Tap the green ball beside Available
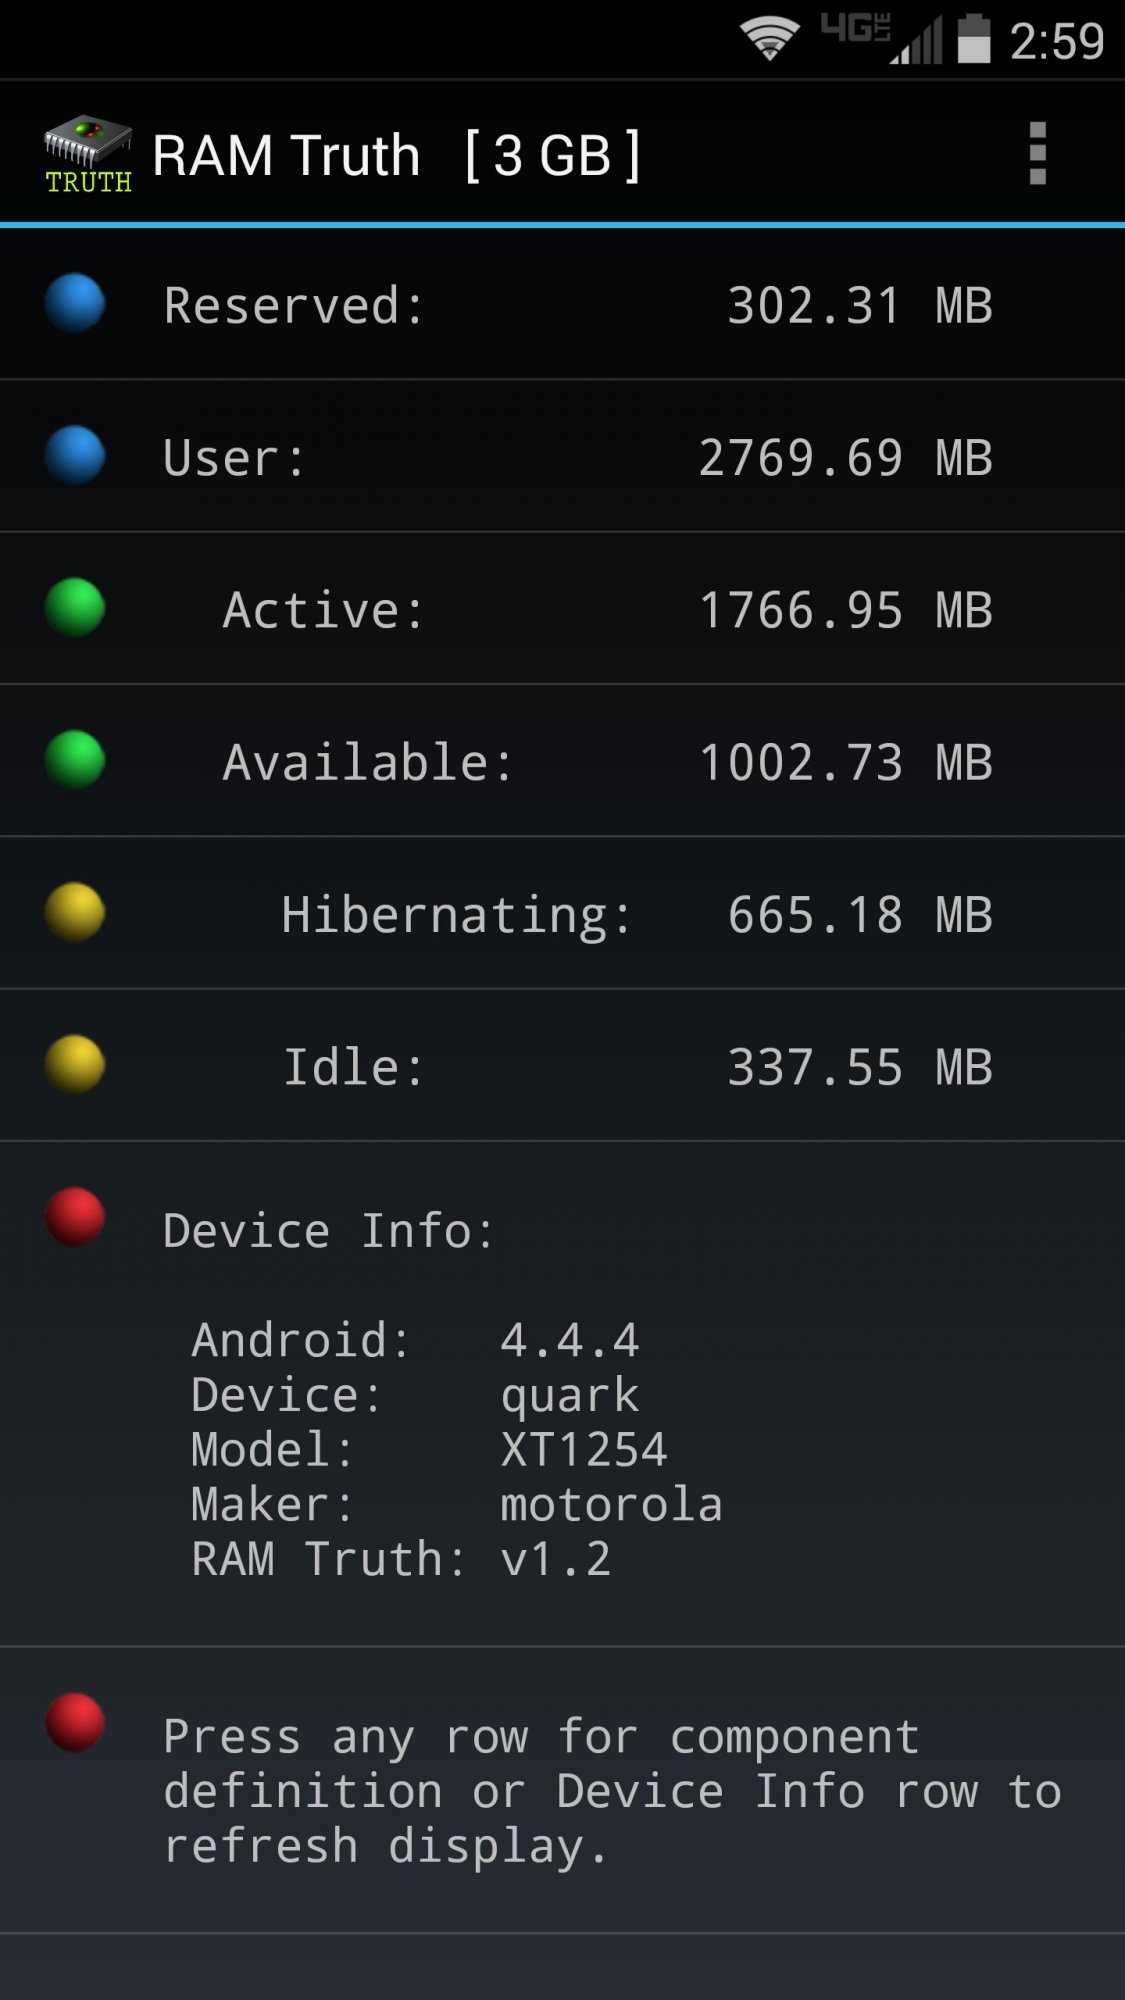The height and width of the screenshot is (2000, 1125). pos(75,760)
